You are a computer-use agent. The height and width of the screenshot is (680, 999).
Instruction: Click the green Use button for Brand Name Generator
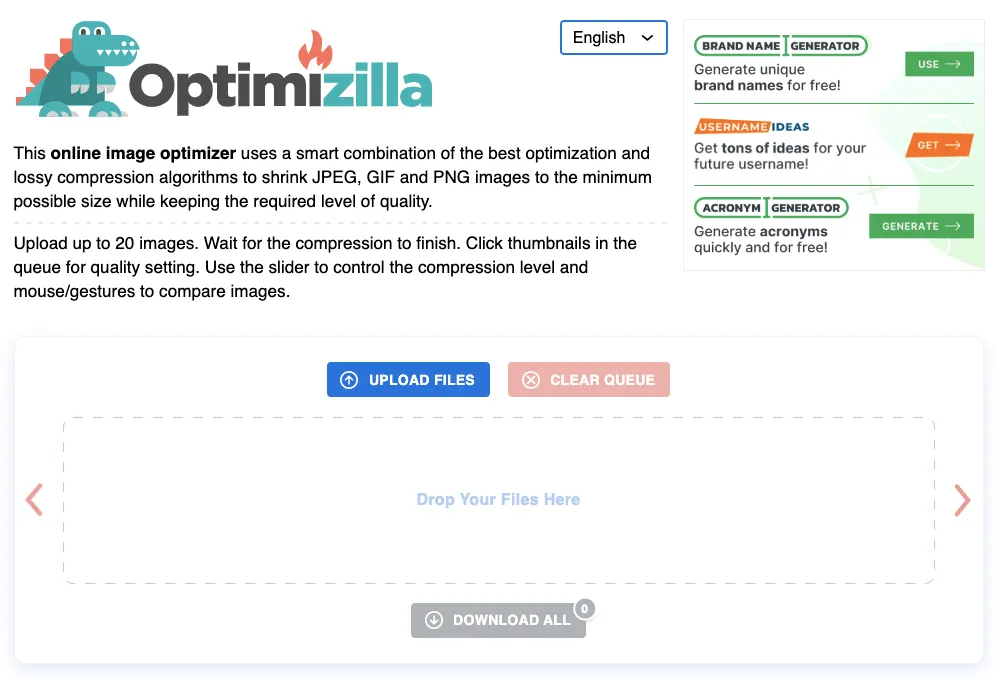(939, 64)
